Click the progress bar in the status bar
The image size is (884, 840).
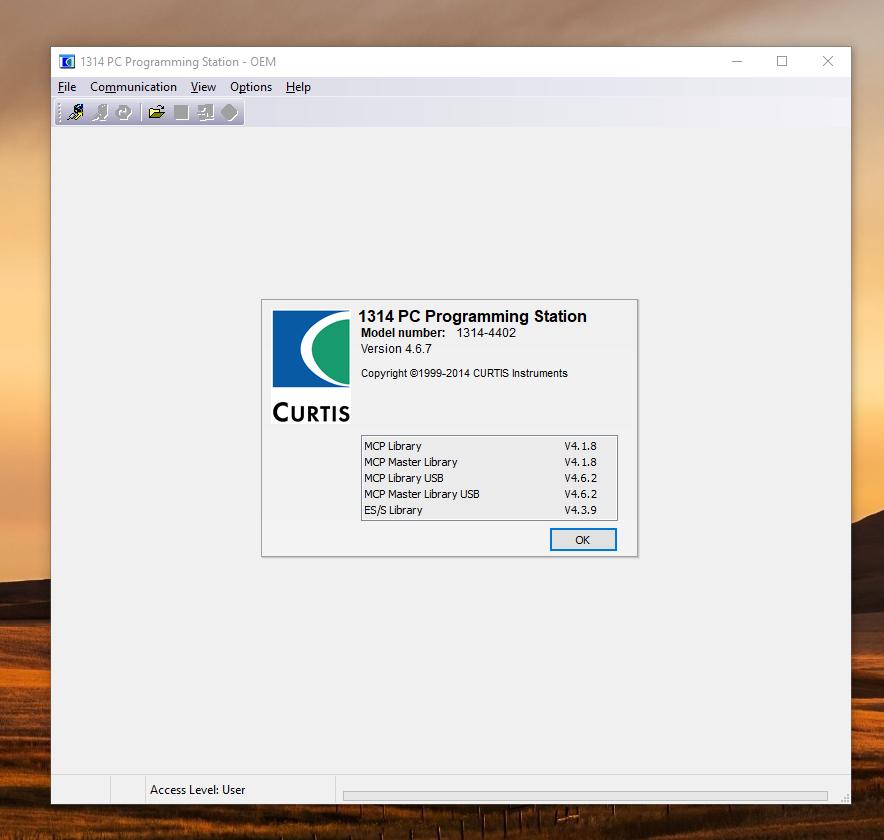[585, 795]
